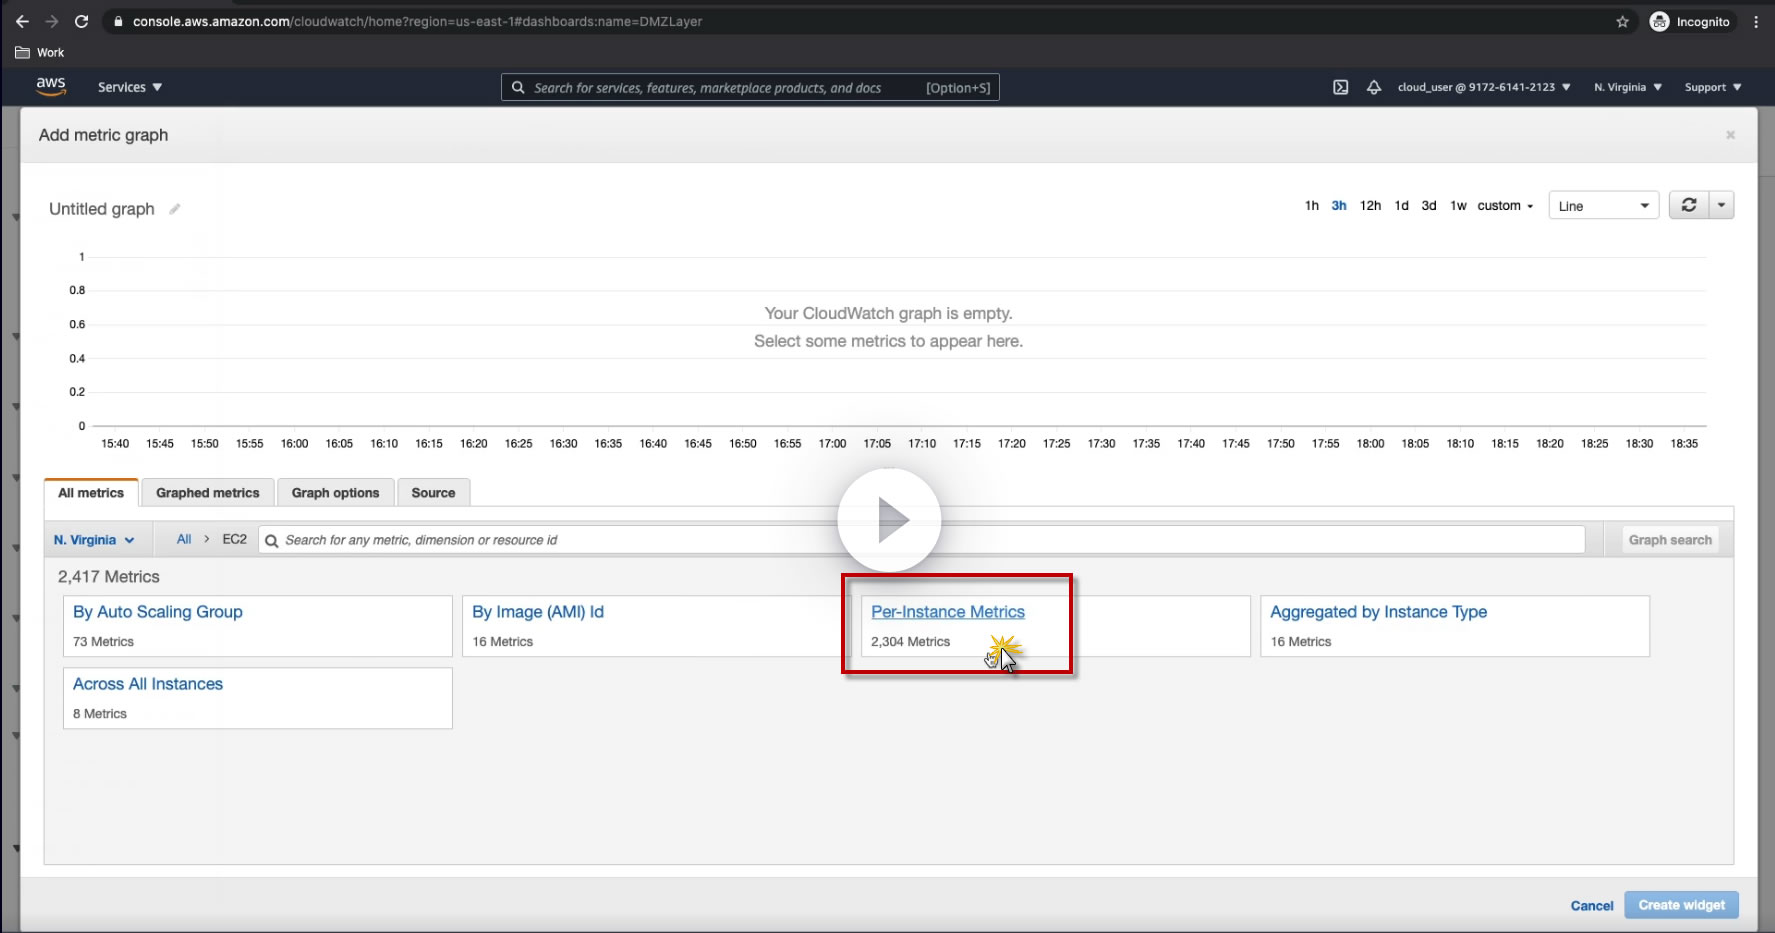Click the 2,417 Metrics count text
1775x933 pixels.
tap(109, 577)
